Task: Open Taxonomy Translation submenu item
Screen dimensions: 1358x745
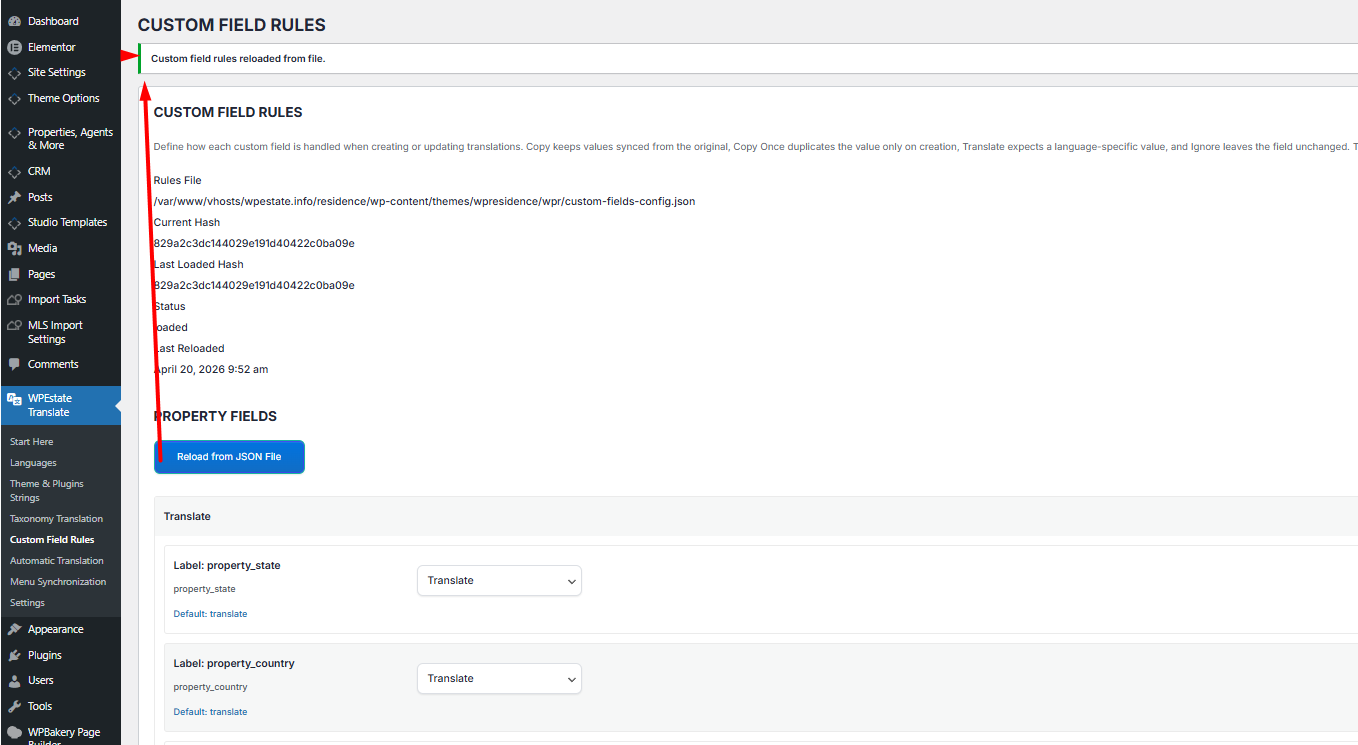Action: coord(56,519)
